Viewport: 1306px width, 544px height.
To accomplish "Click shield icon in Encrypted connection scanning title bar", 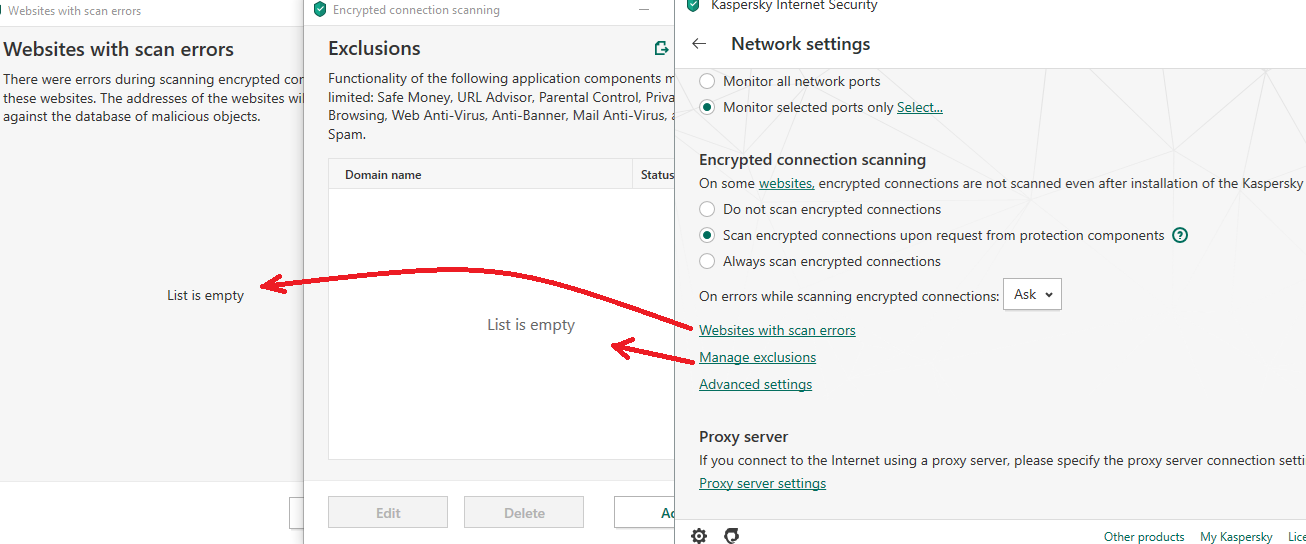I will (320, 10).
